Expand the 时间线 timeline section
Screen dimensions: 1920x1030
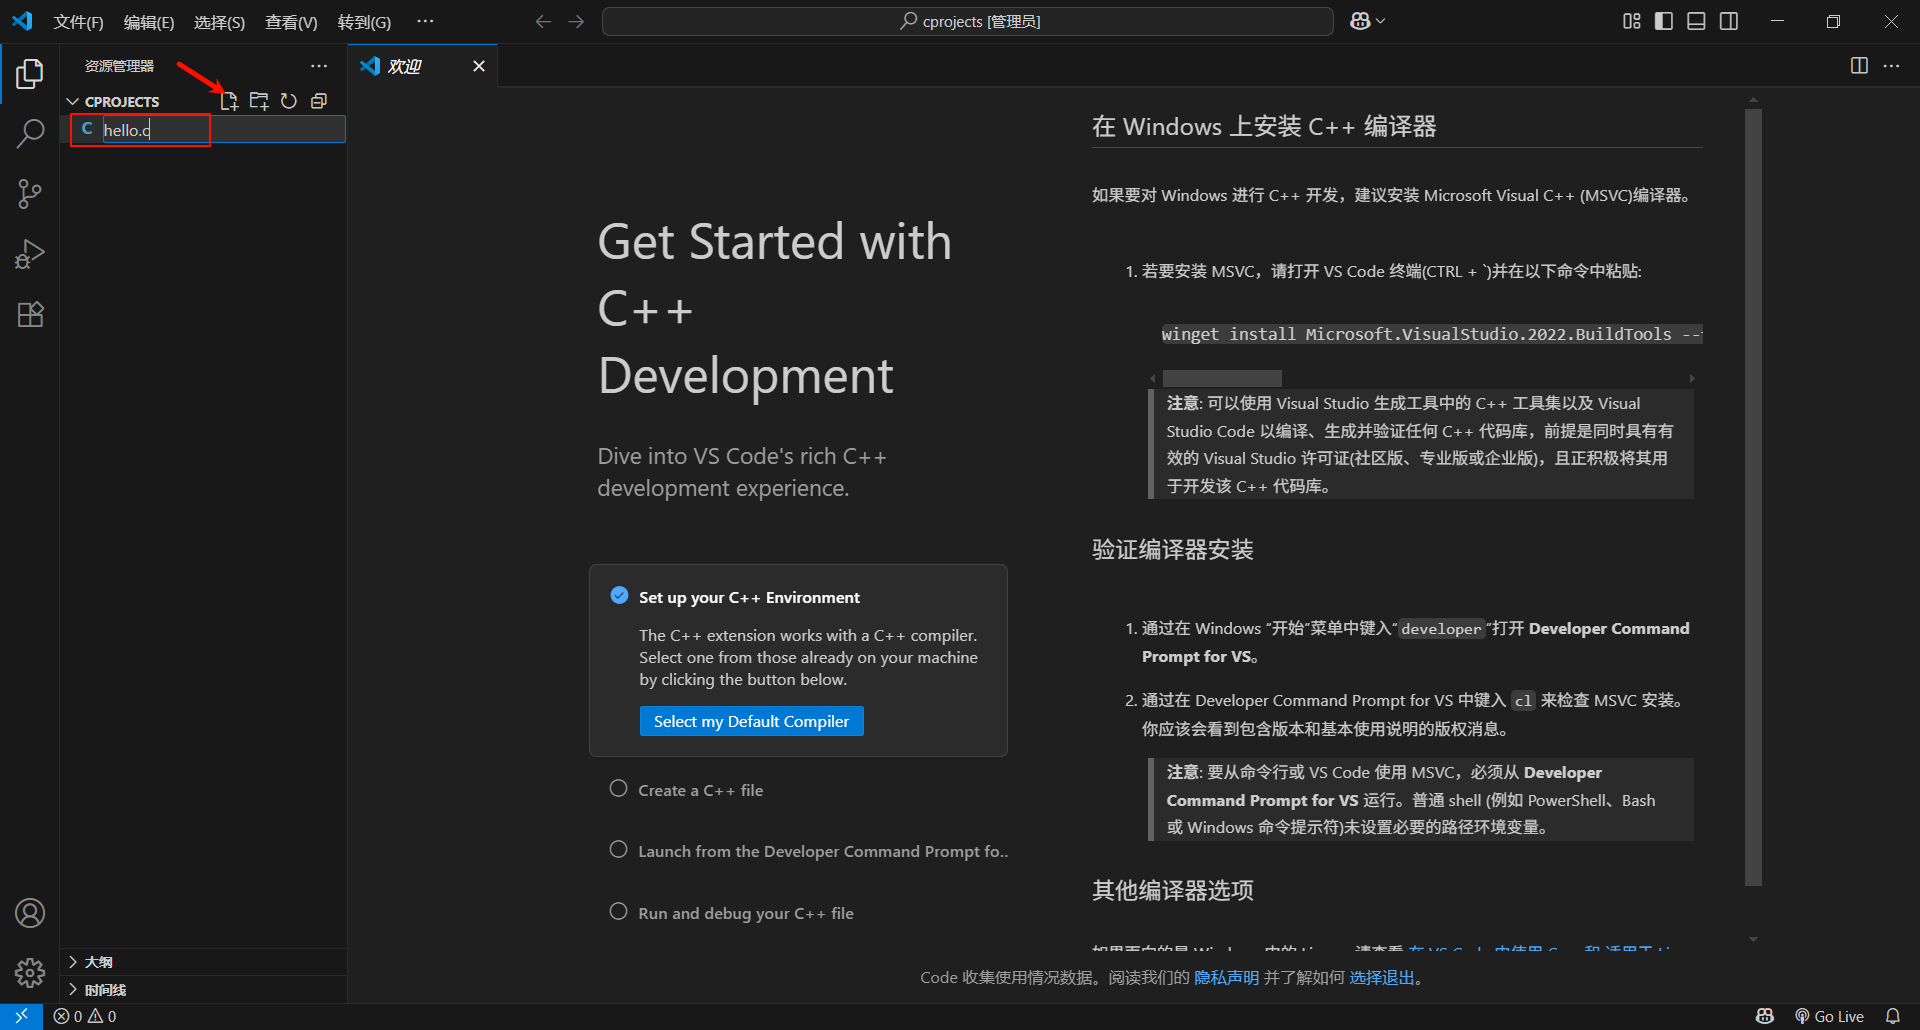point(104,990)
